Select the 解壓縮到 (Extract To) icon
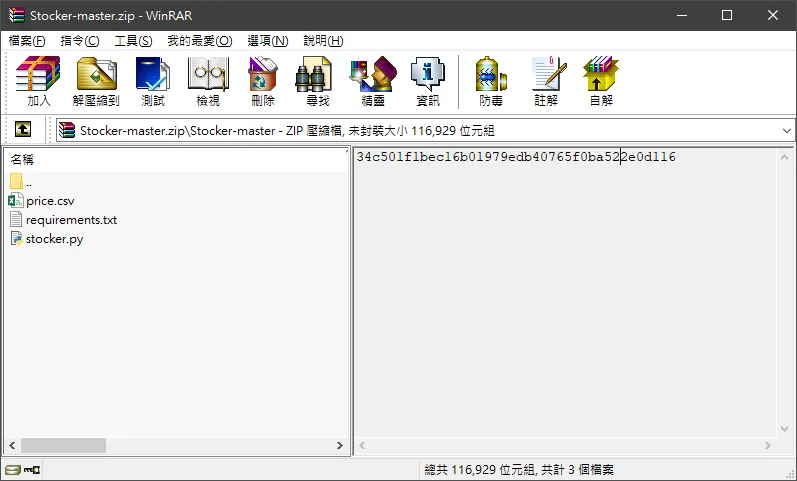The height and width of the screenshot is (481, 797). tap(96, 81)
